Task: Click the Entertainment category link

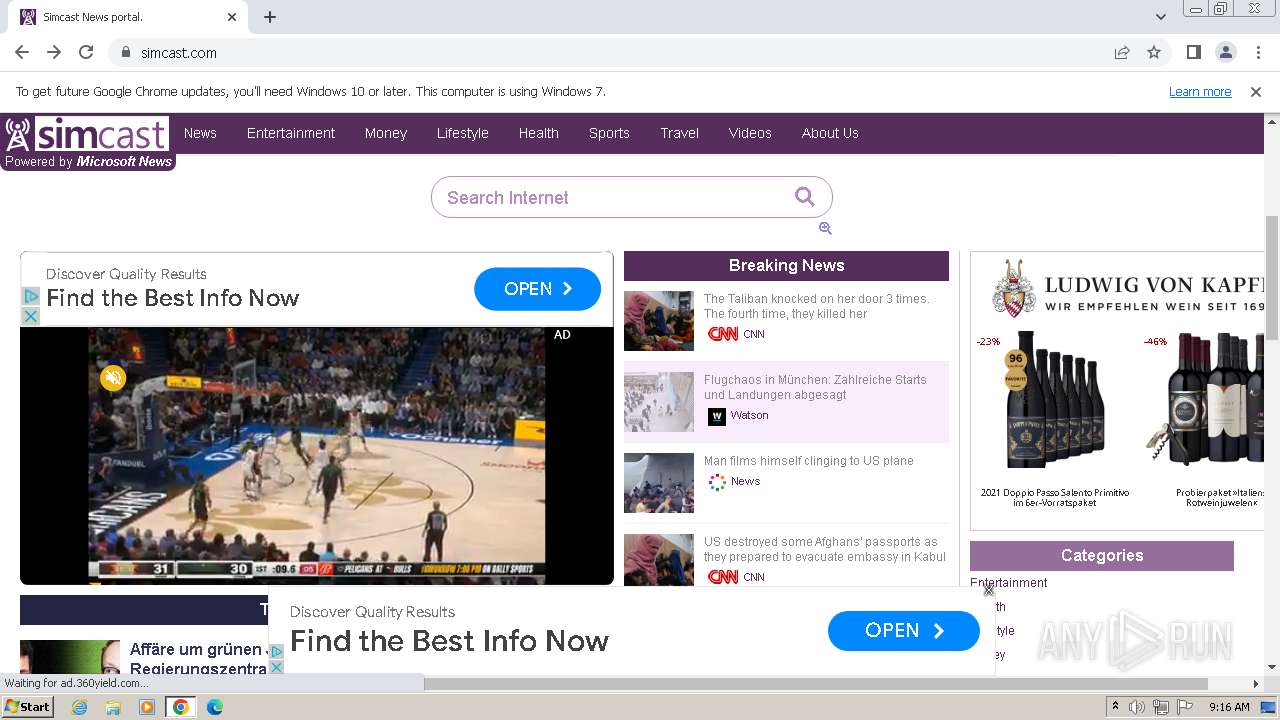Action: tap(1009, 583)
